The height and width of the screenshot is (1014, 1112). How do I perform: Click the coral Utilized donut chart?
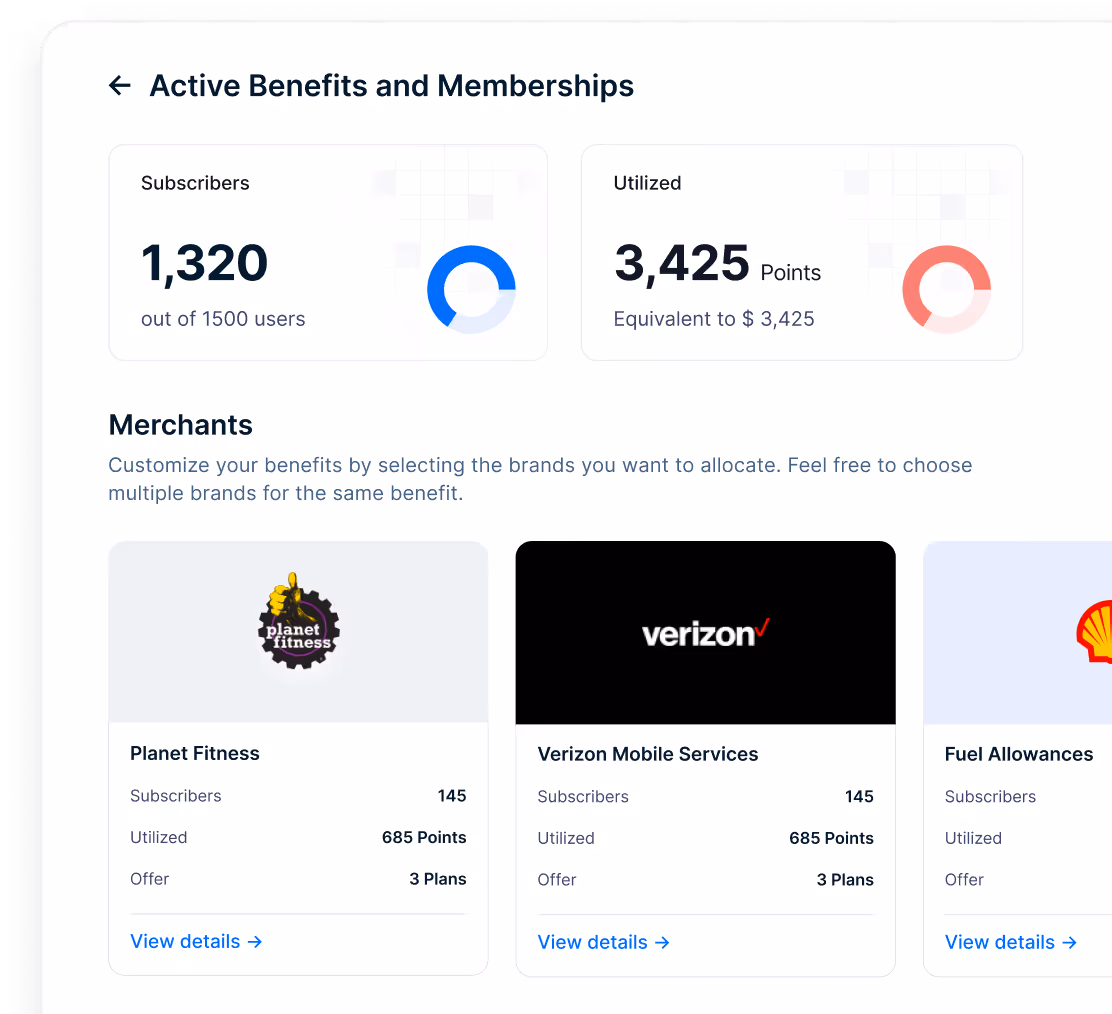pyautogui.click(x=946, y=289)
